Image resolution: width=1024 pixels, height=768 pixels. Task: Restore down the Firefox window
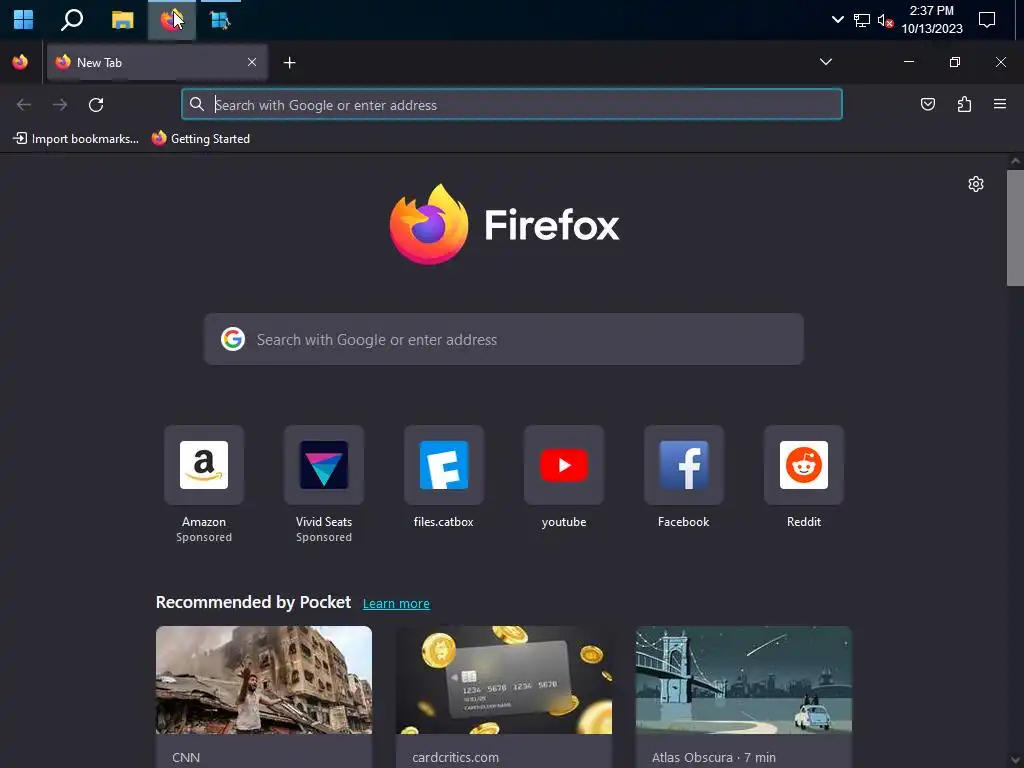click(x=955, y=62)
